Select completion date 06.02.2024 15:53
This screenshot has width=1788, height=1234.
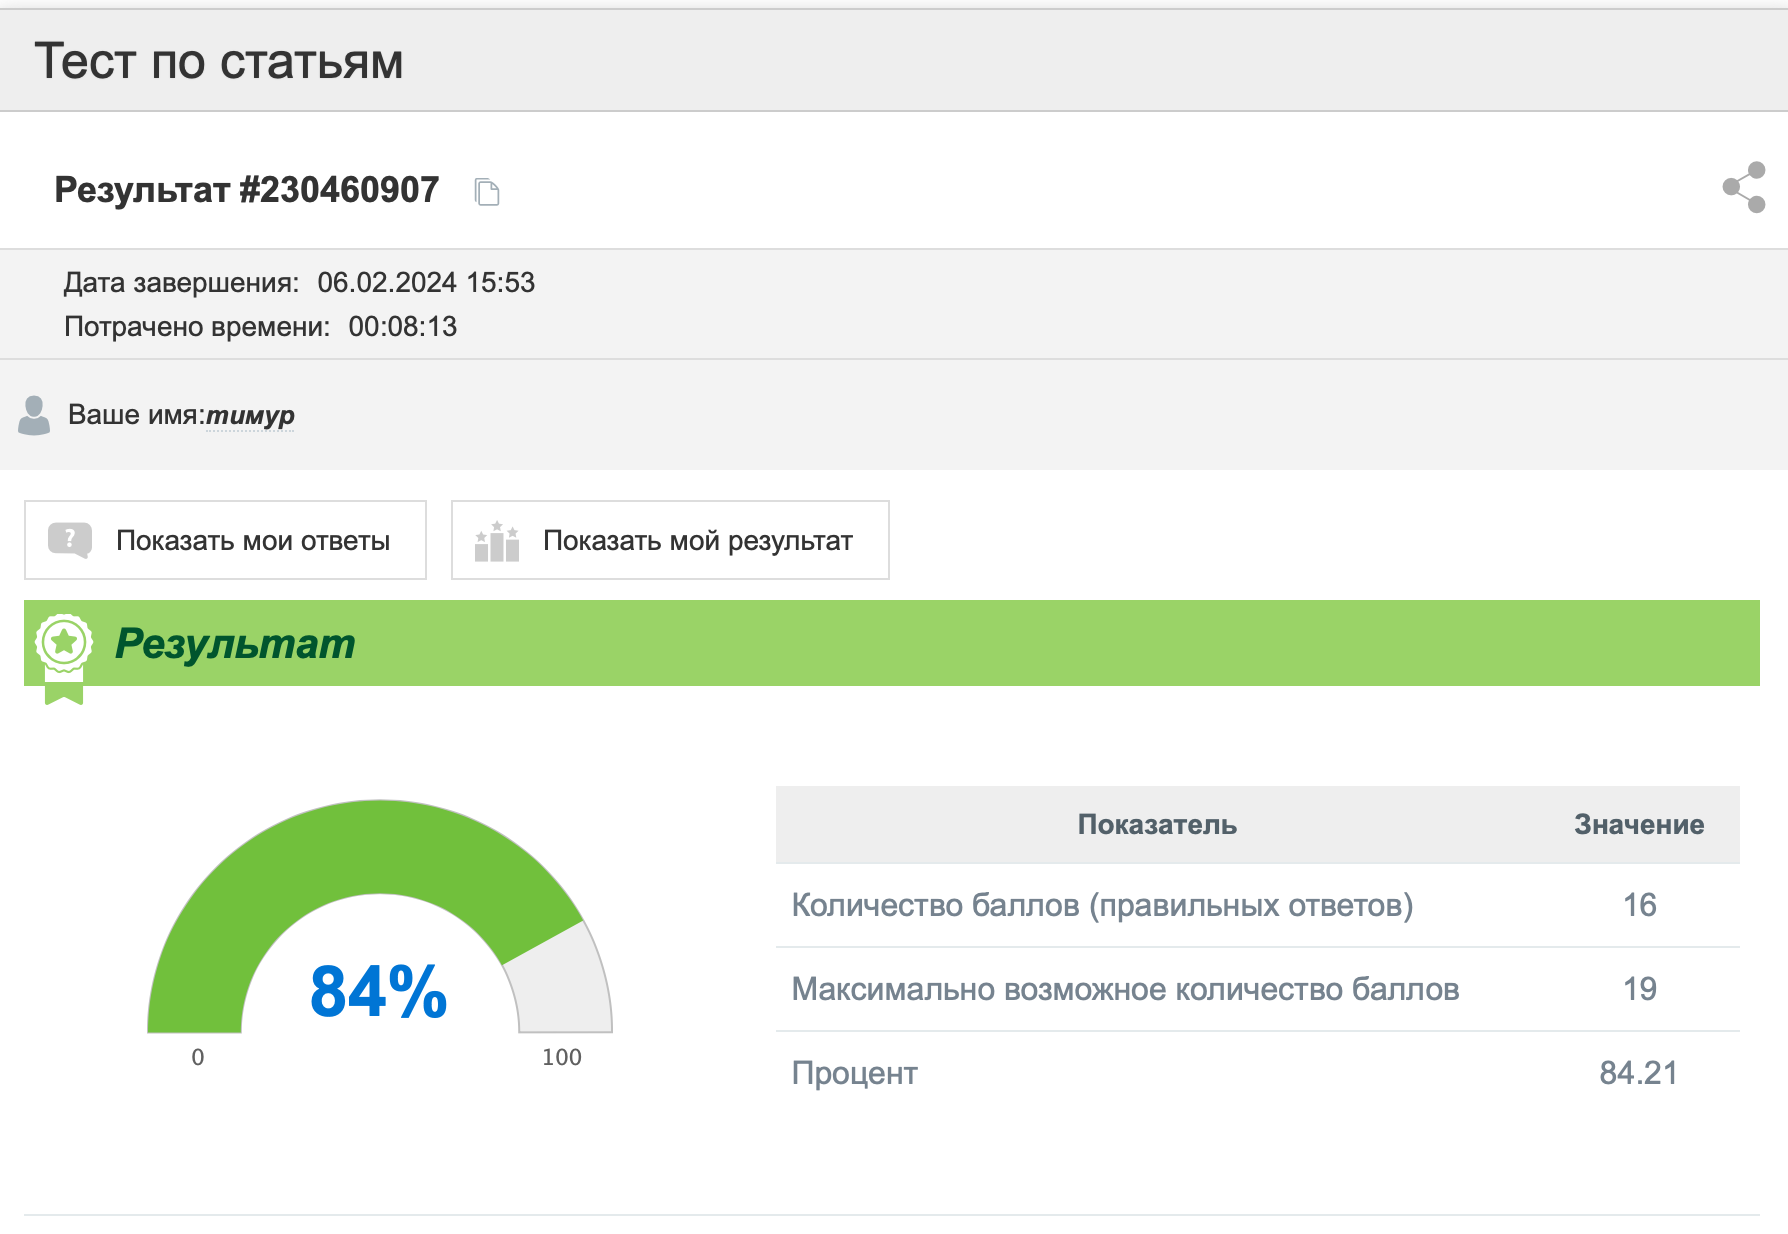[x=426, y=283]
